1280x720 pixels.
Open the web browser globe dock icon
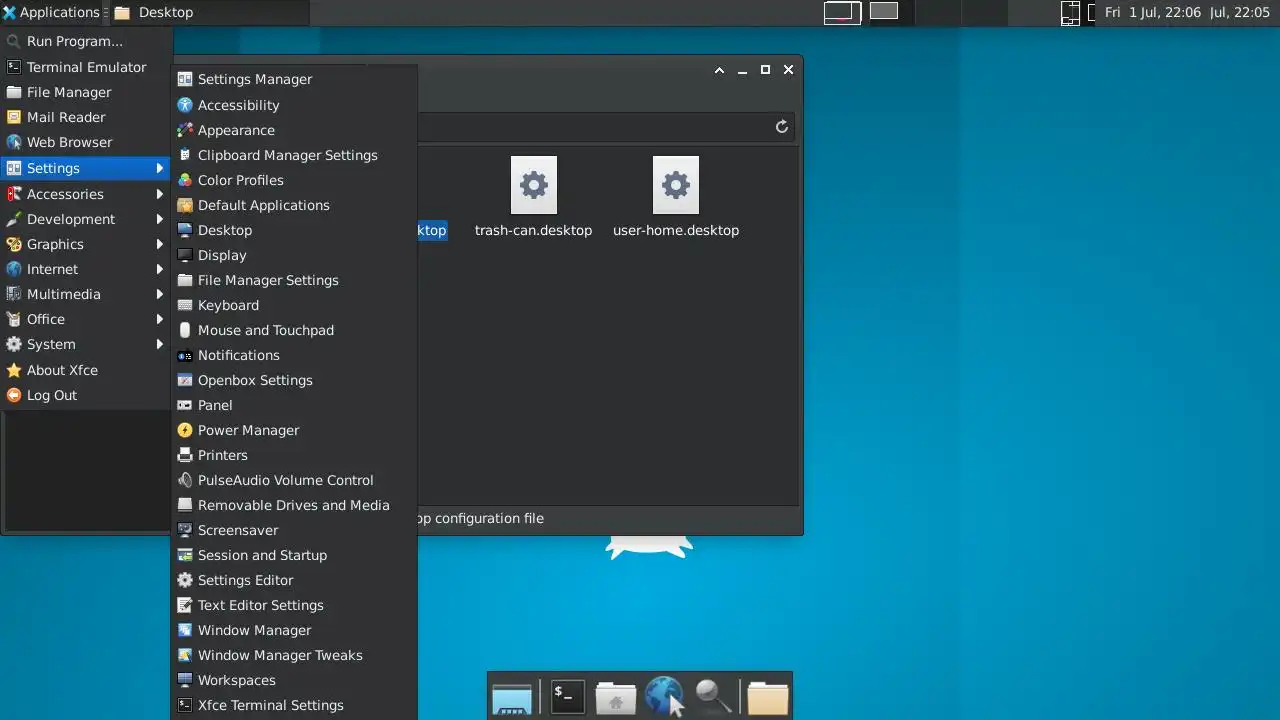(664, 696)
